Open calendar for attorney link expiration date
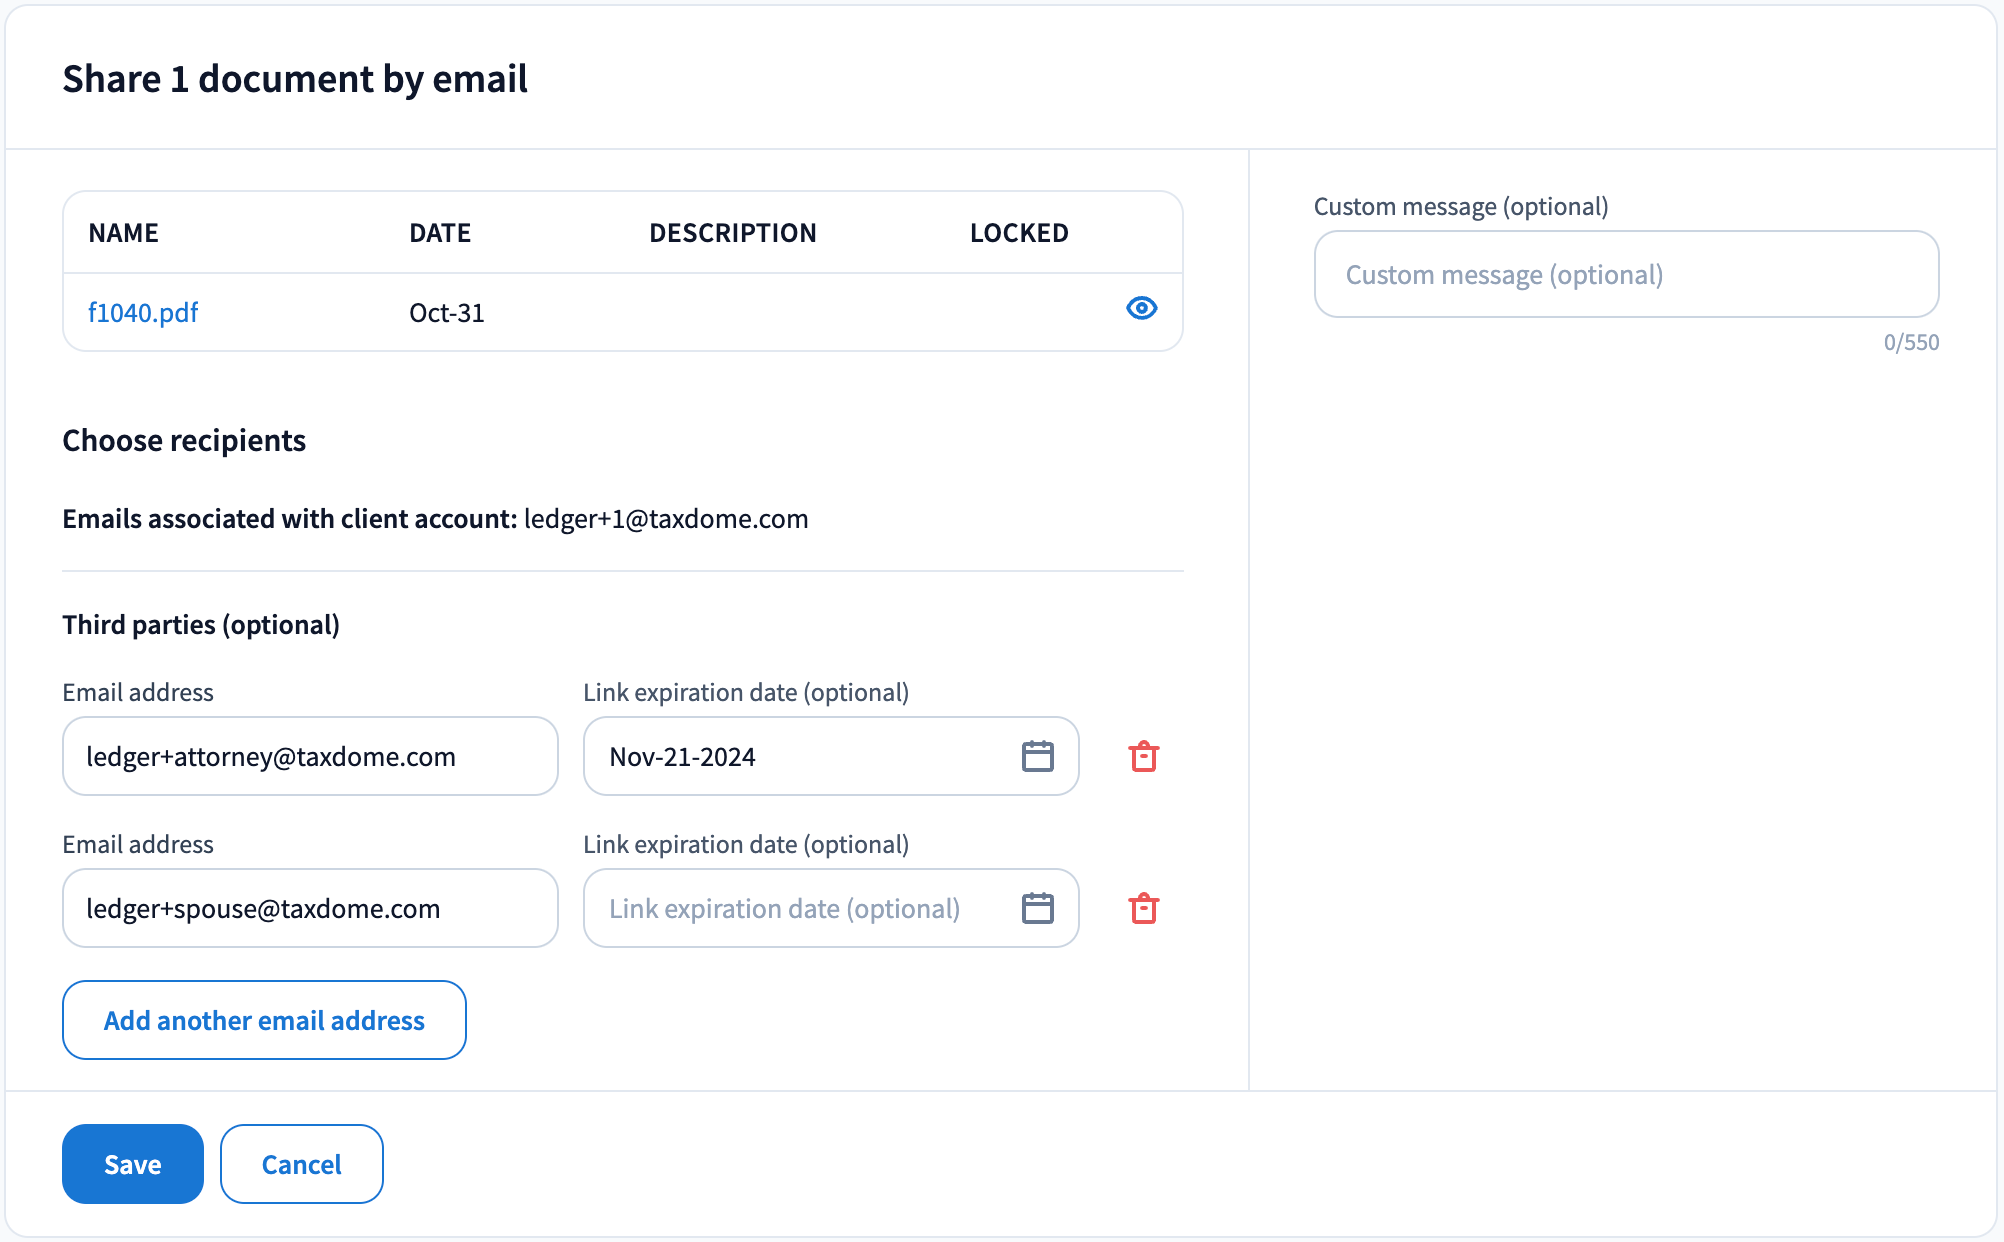 coord(1037,757)
